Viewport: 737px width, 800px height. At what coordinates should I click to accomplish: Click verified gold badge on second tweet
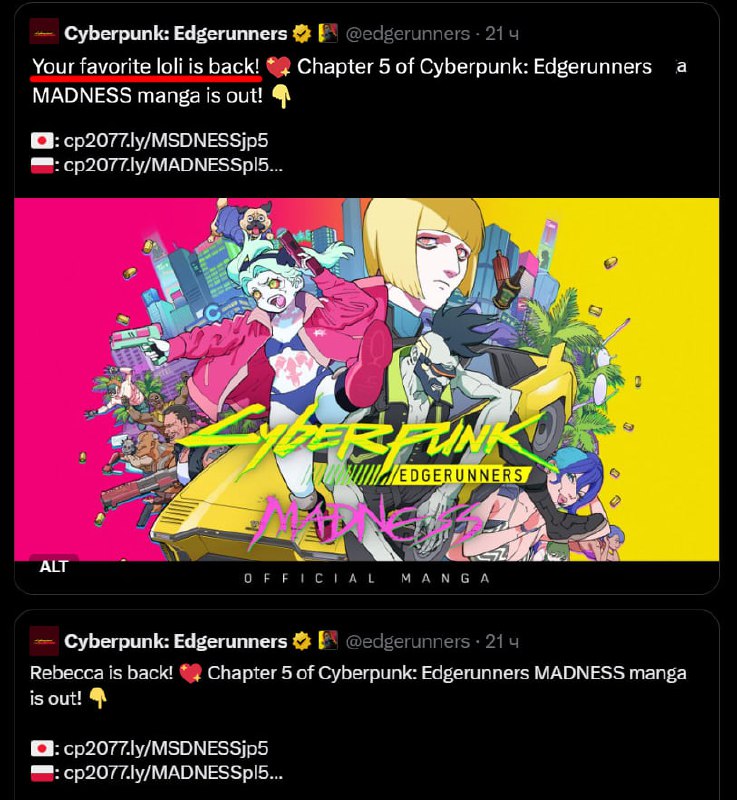(302, 641)
